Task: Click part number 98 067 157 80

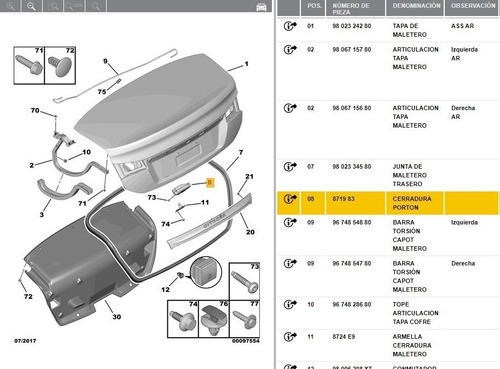Action: click(x=351, y=49)
